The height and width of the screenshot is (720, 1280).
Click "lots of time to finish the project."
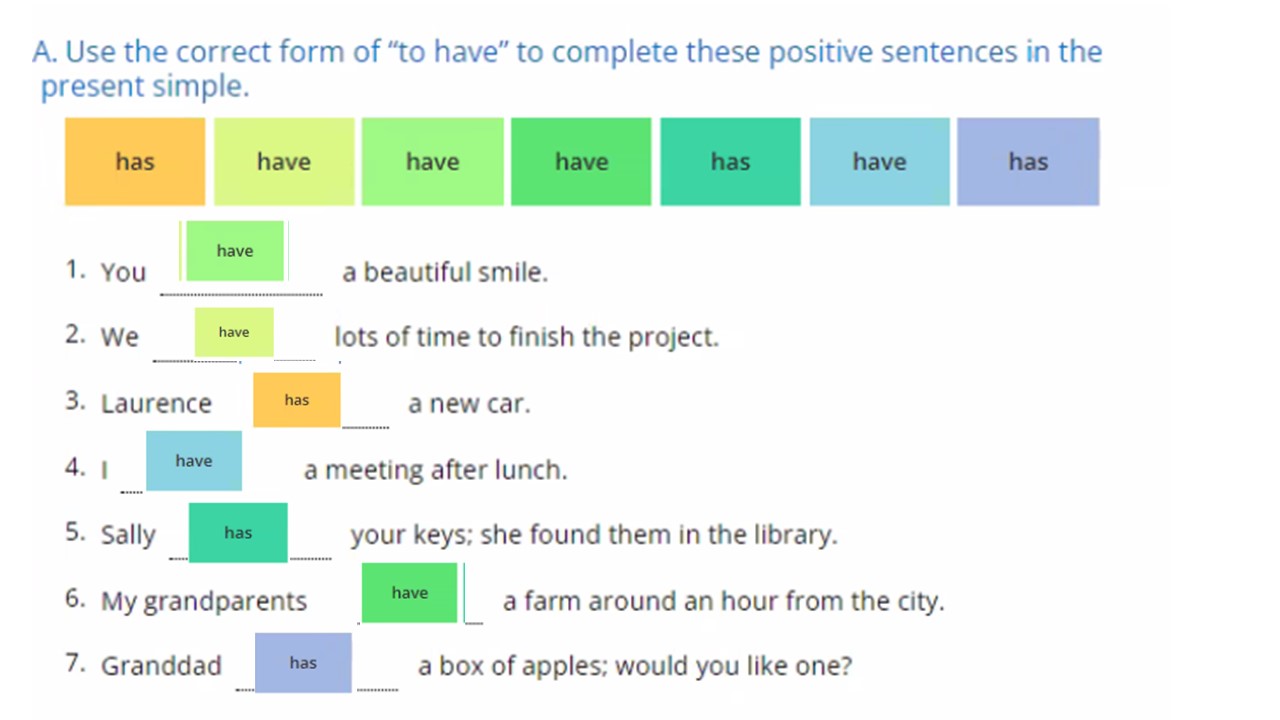527,337
